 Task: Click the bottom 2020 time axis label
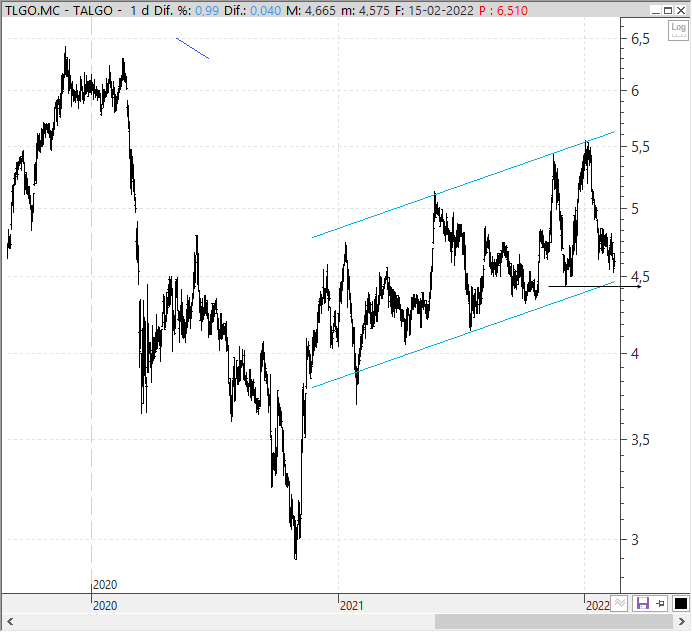tap(105, 605)
